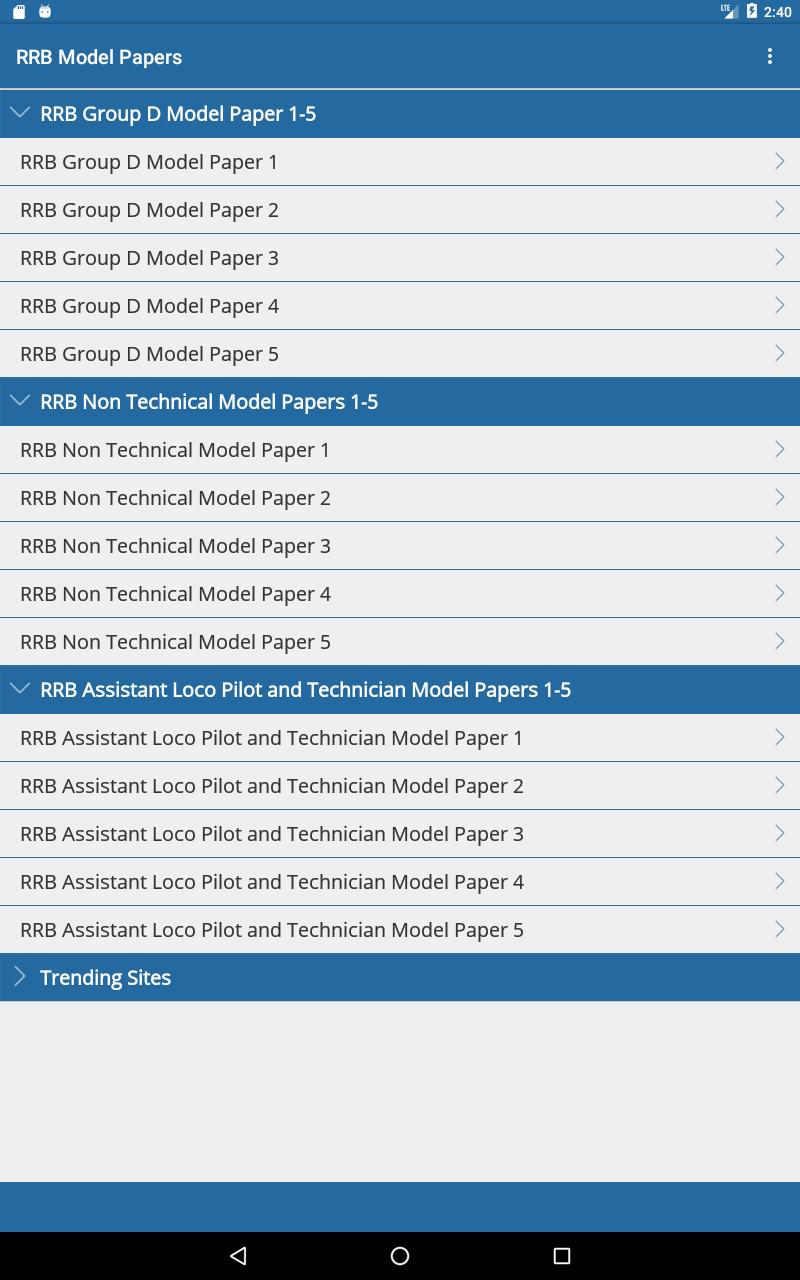Expand the Trending Sites section
The image size is (800, 1280).
(x=400, y=978)
